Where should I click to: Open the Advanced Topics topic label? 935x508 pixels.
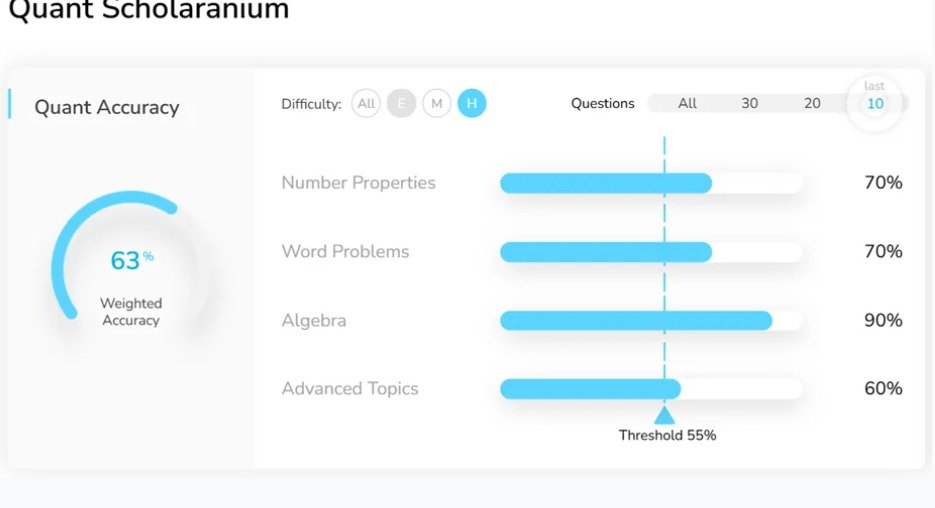(x=350, y=389)
